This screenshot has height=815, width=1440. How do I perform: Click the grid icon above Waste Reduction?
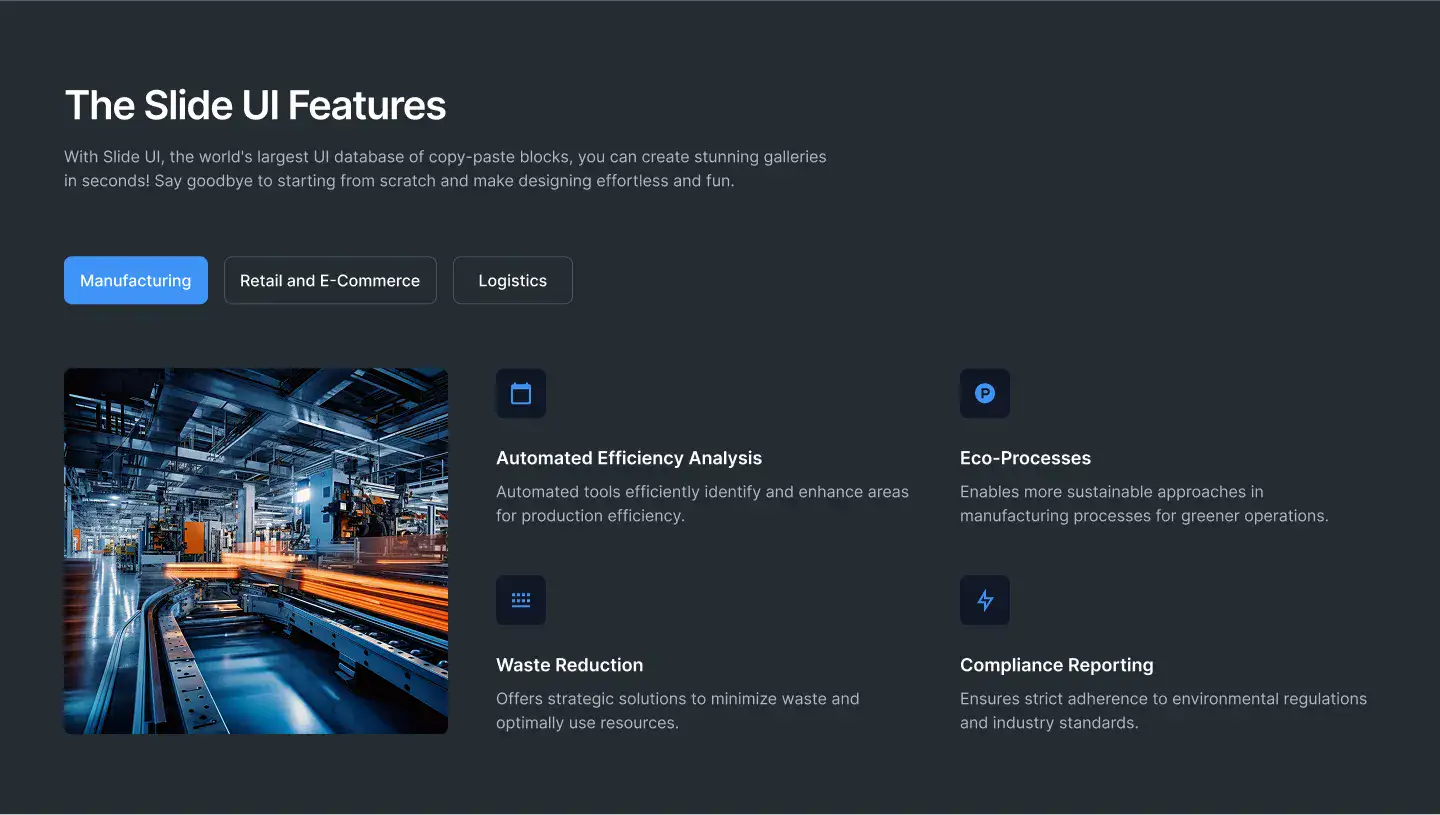coord(521,600)
